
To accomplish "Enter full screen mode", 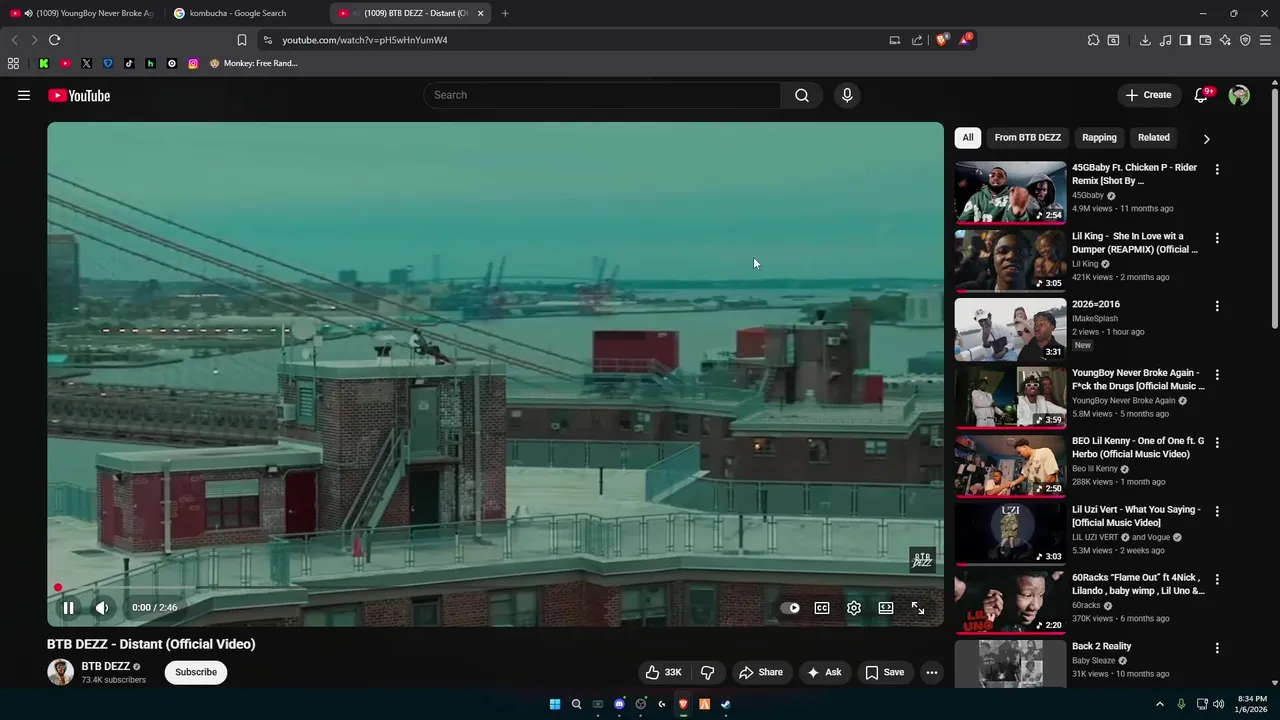I will click(918, 607).
